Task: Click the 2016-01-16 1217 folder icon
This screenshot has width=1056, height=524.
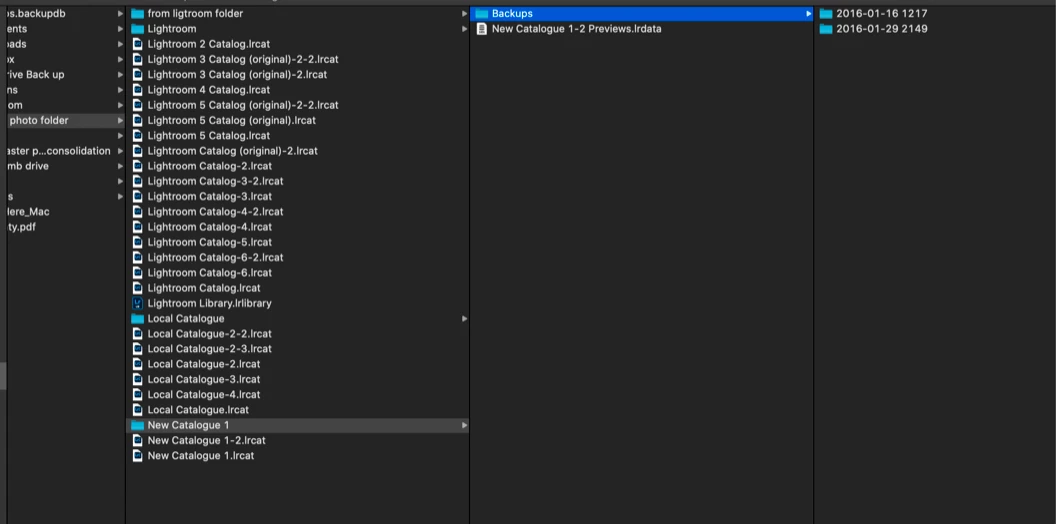Action: pyautogui.click(x=826, y=13)
